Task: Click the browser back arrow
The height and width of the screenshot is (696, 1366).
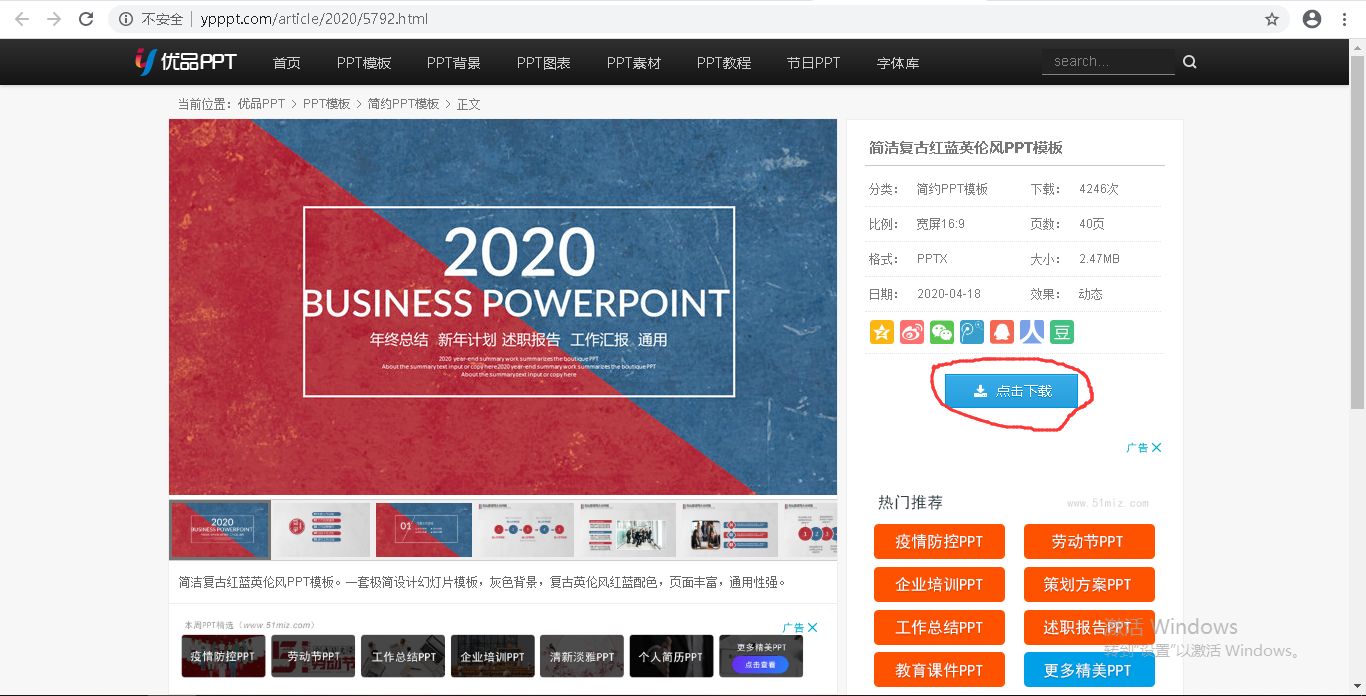Action: point(22,19)
